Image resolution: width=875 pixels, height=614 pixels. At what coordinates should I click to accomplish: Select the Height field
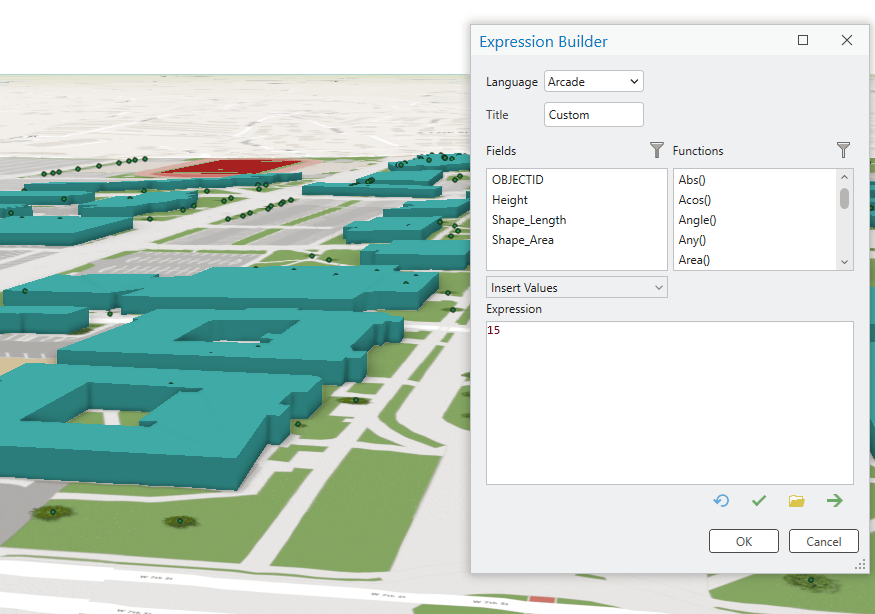pos(510,199)
